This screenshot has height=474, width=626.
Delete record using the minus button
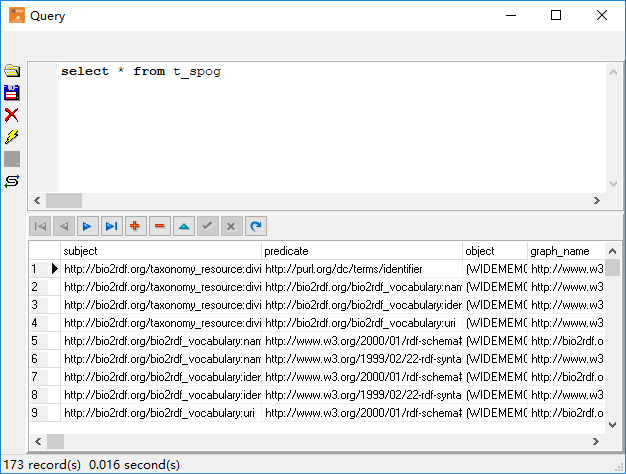pos(159,227)
